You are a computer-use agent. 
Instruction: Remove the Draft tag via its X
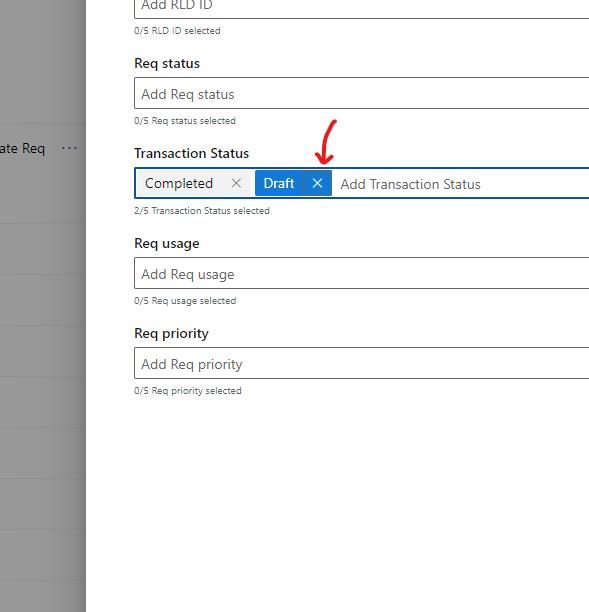coord(317,183)
